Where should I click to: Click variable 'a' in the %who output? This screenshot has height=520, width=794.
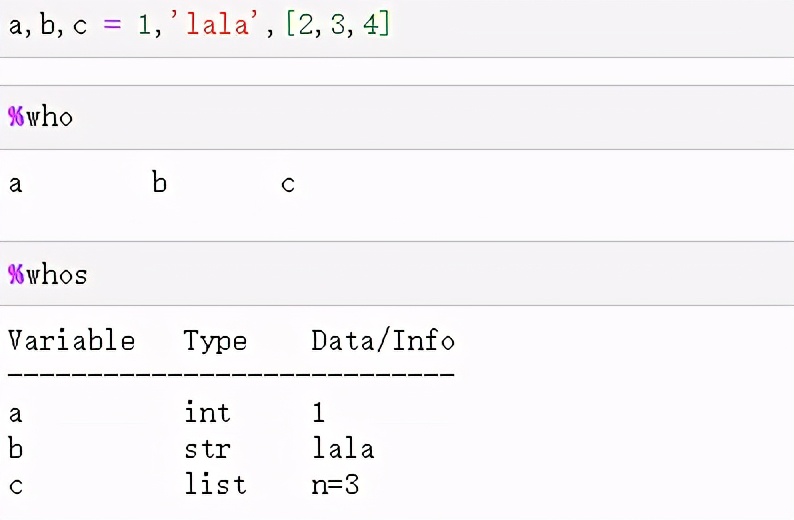(15, 184)
